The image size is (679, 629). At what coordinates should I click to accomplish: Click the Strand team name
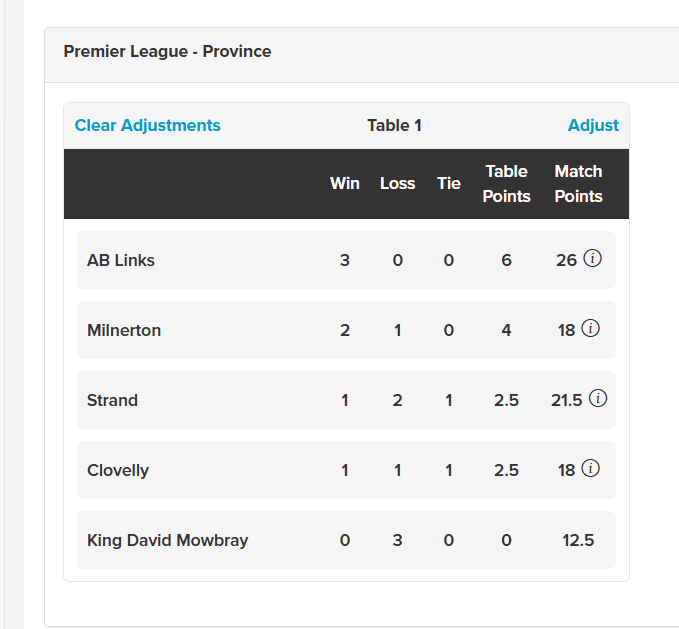point(112,400)
